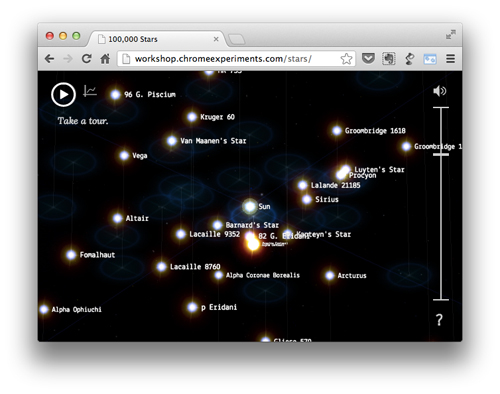The image size is (500, 394).
Task: Click the Take a tour link
Action: 83,121
